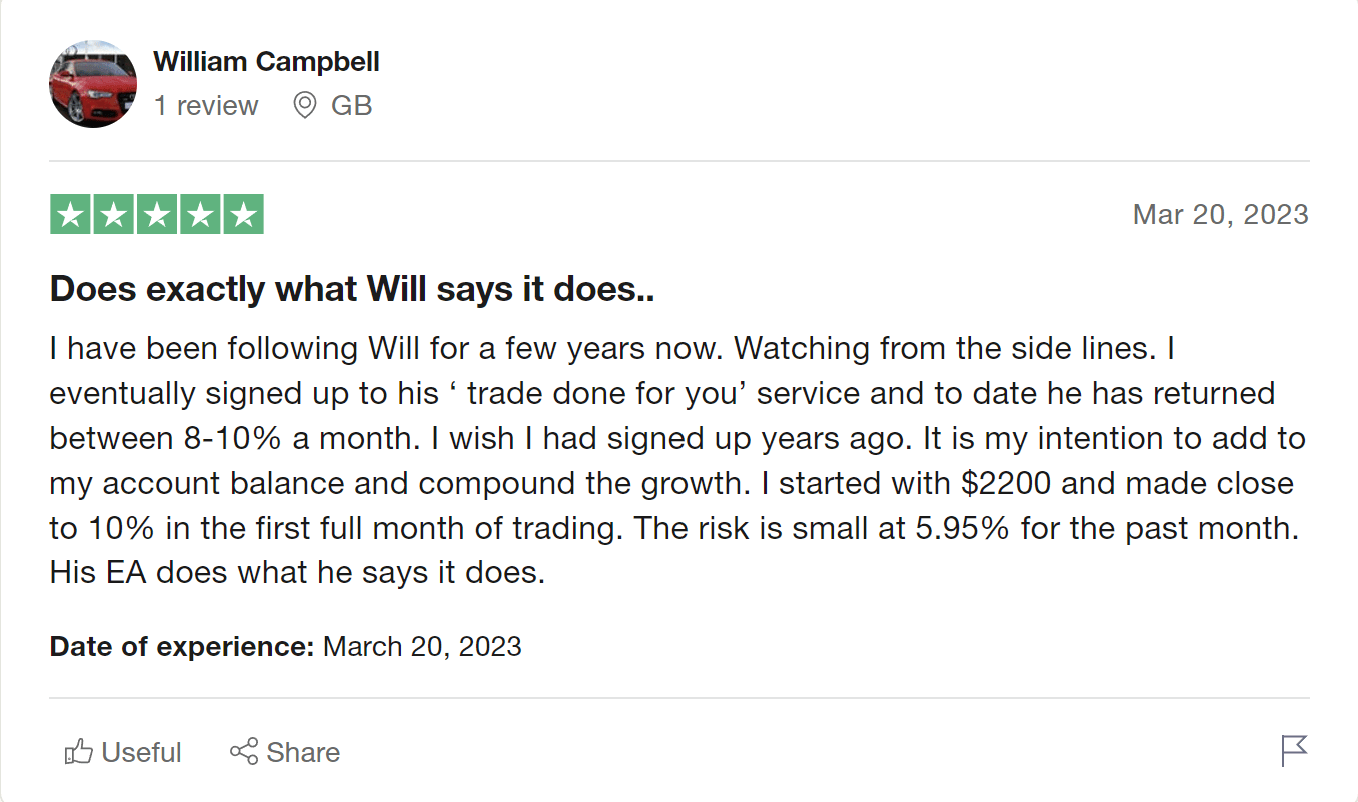Mark the review as Useful

point(123,752)
